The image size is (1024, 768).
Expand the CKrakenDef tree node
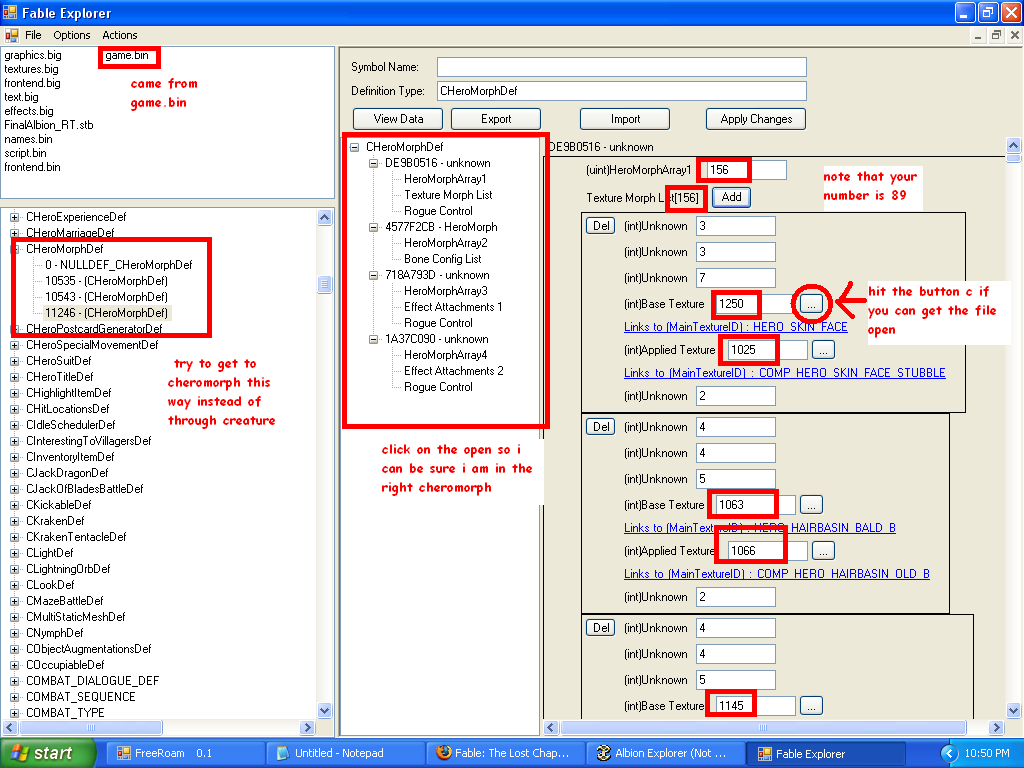click(16, 521)
